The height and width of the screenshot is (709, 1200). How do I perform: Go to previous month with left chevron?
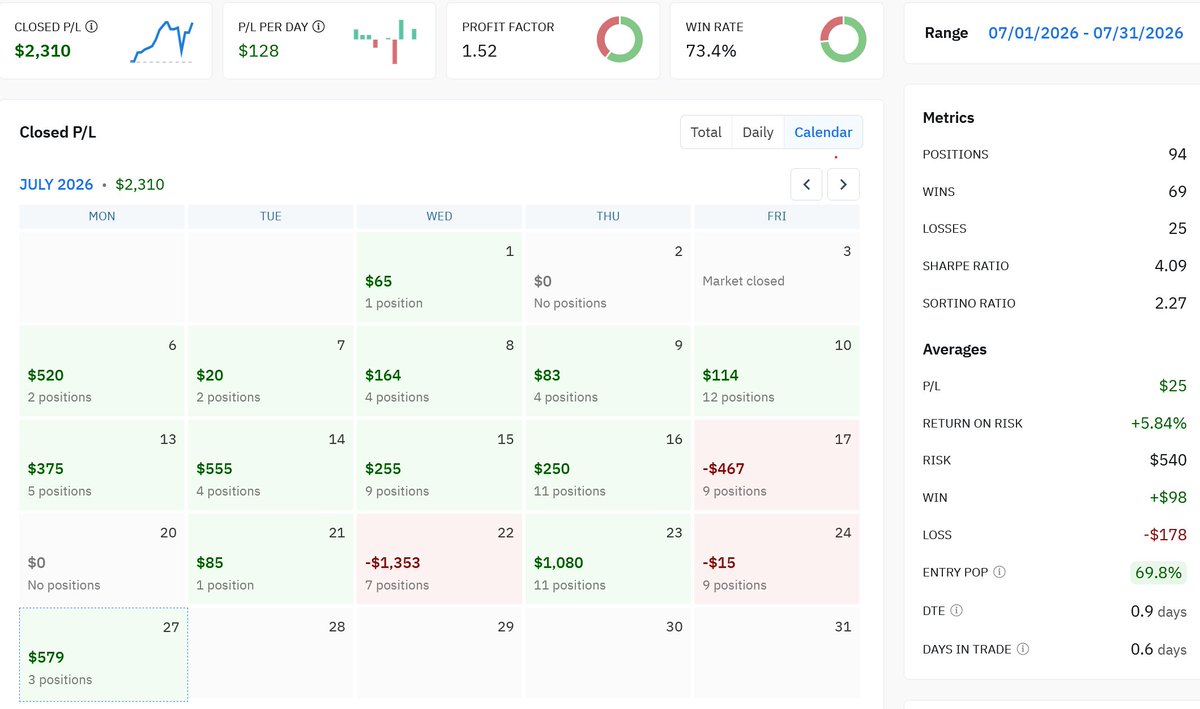click(807, 184)
